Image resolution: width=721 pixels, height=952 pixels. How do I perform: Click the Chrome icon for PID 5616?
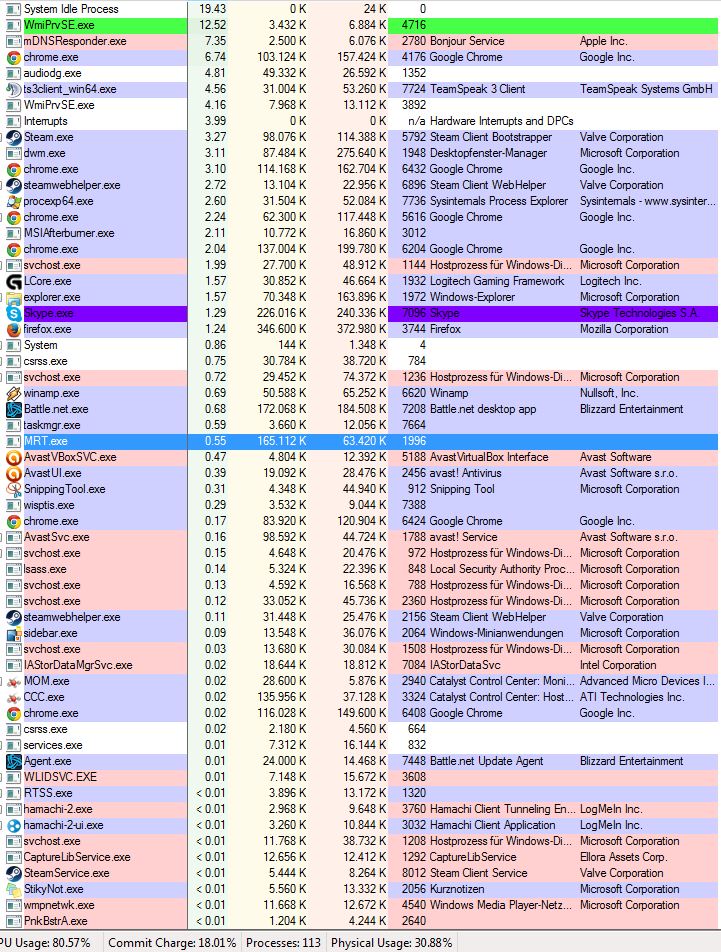(x=13, y=217)
